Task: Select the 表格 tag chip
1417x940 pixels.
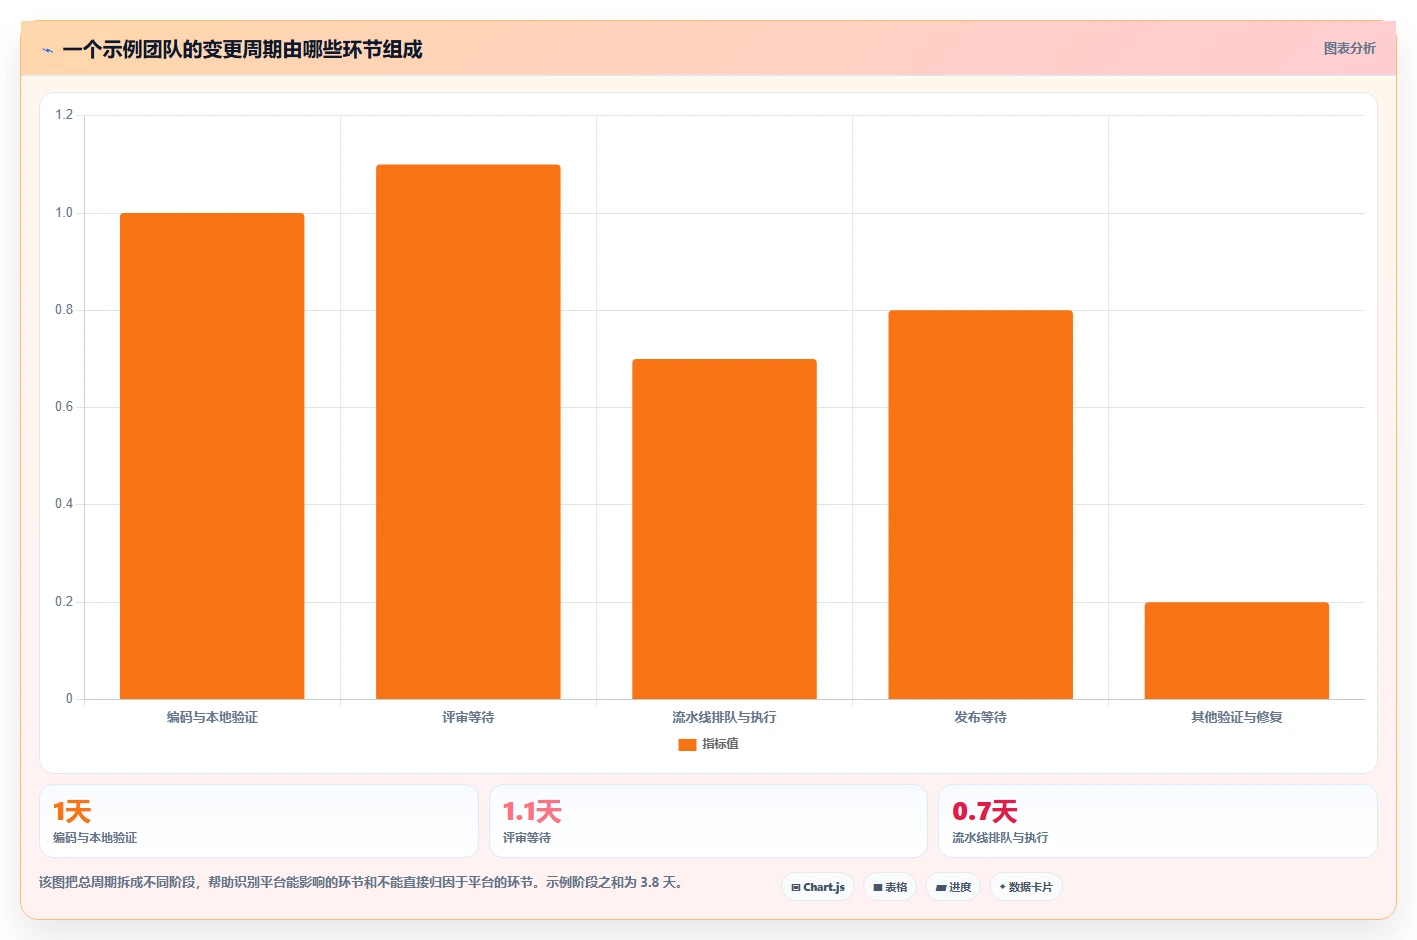Action: point(890,887)
